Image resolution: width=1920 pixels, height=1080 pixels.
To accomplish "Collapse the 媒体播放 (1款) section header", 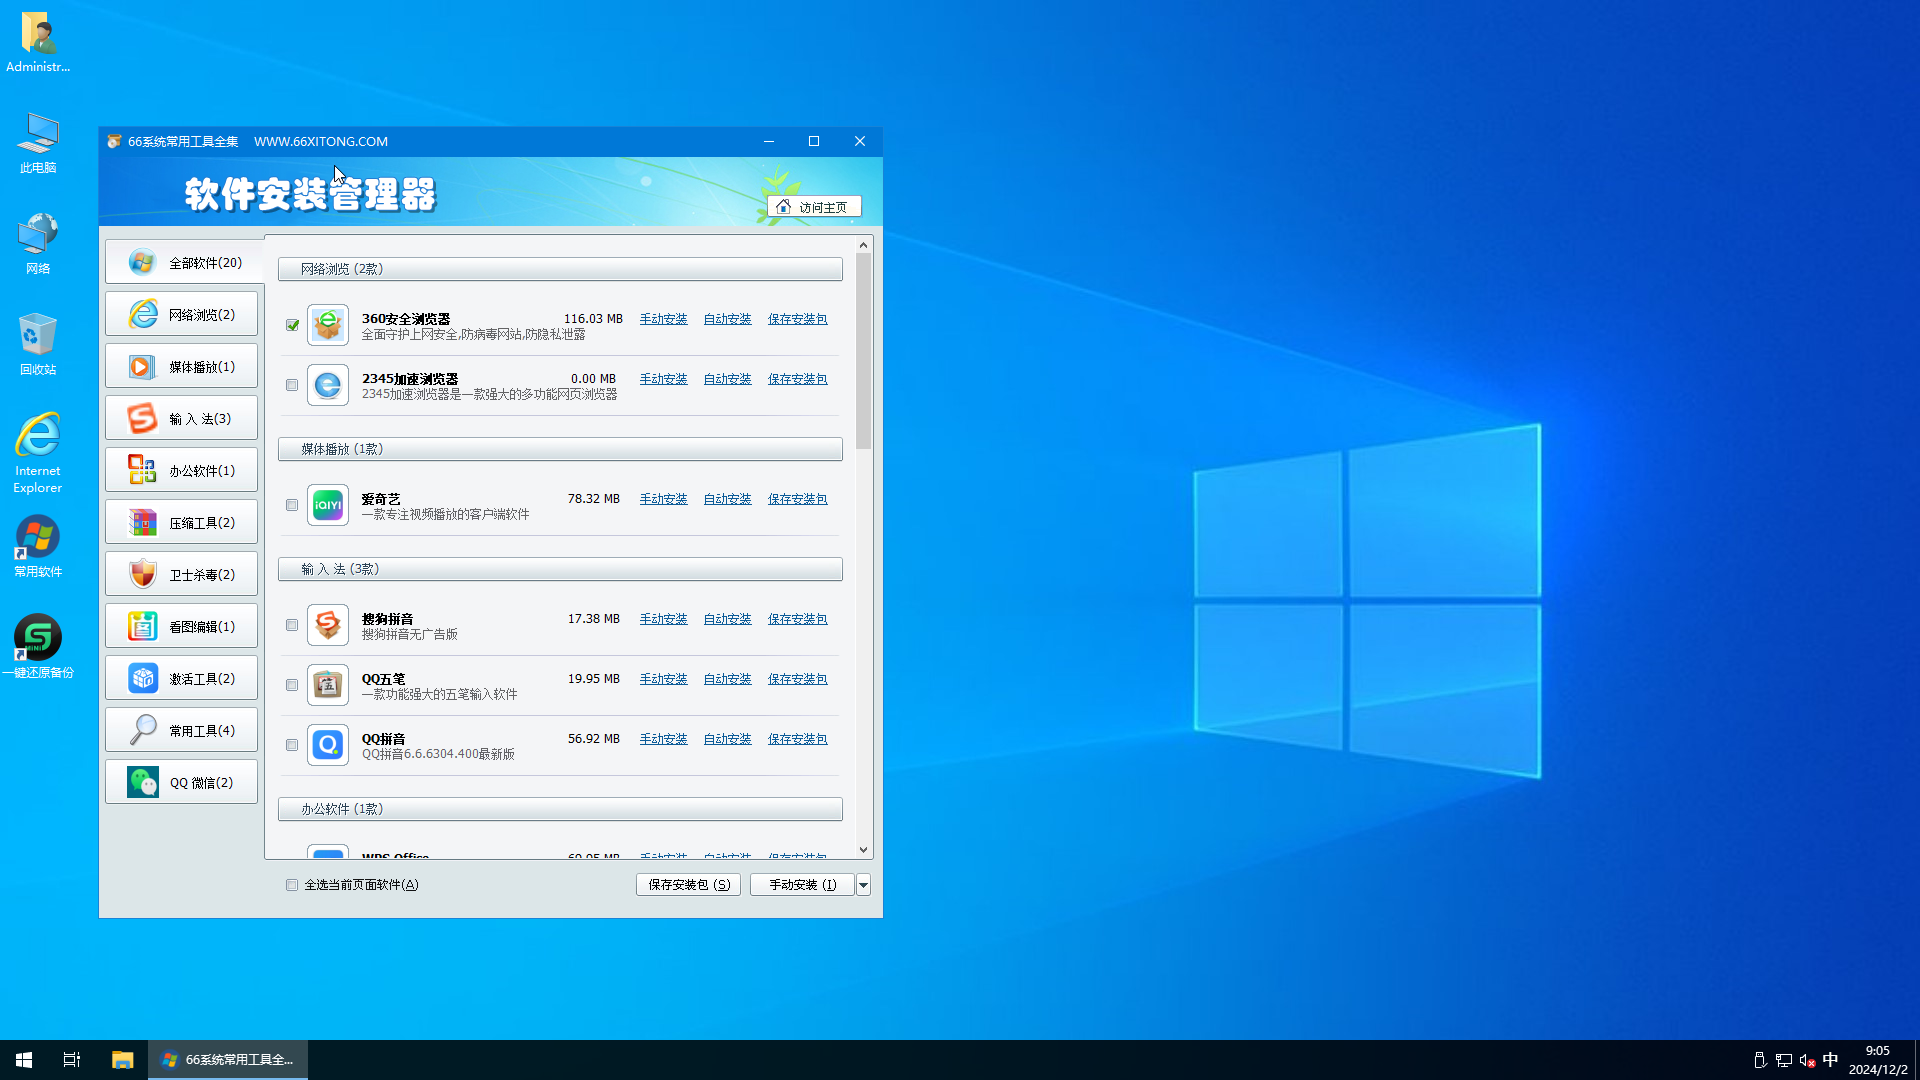I will pos(560,449).
